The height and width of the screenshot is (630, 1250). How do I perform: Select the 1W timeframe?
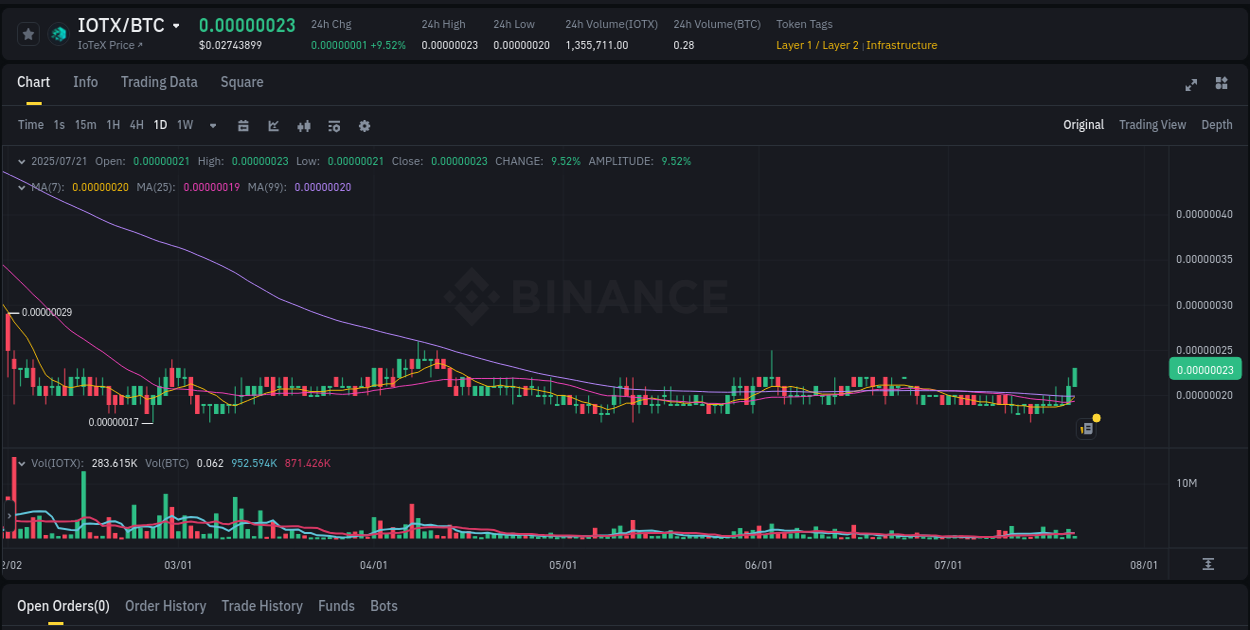pyautogui.click(x=184, y=125)
